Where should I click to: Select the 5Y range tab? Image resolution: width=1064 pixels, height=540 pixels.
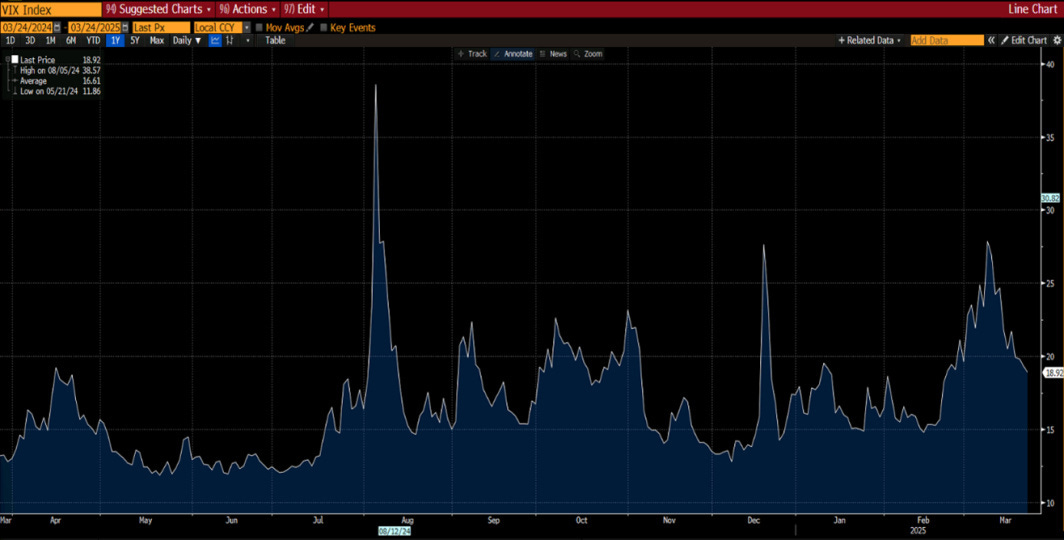(135, 40)
